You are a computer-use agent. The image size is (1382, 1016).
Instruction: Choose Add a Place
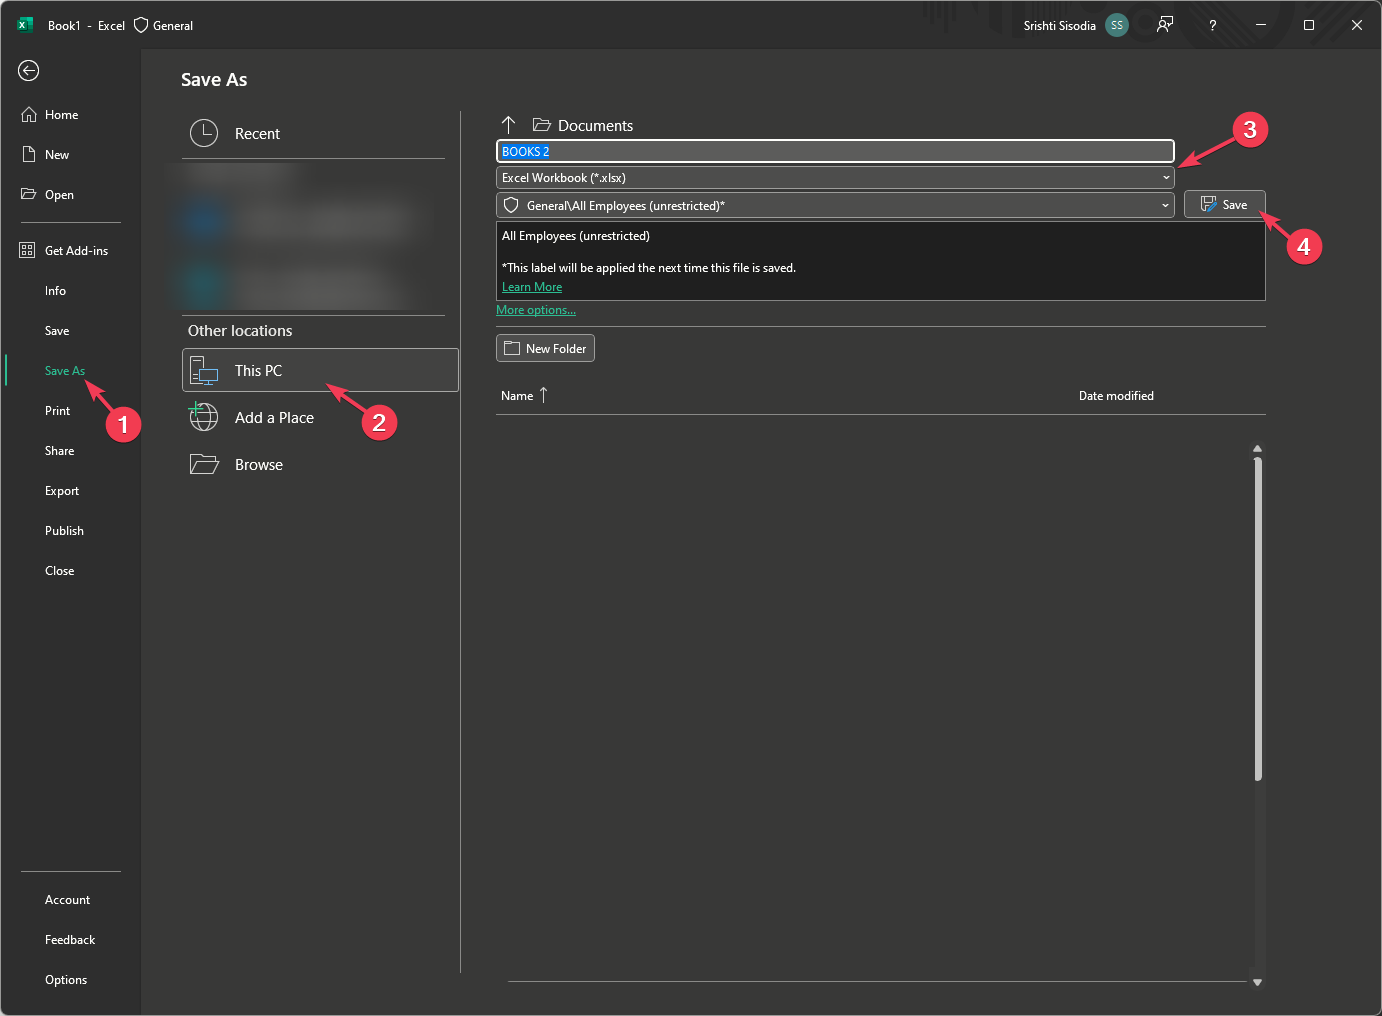point(320,418)
